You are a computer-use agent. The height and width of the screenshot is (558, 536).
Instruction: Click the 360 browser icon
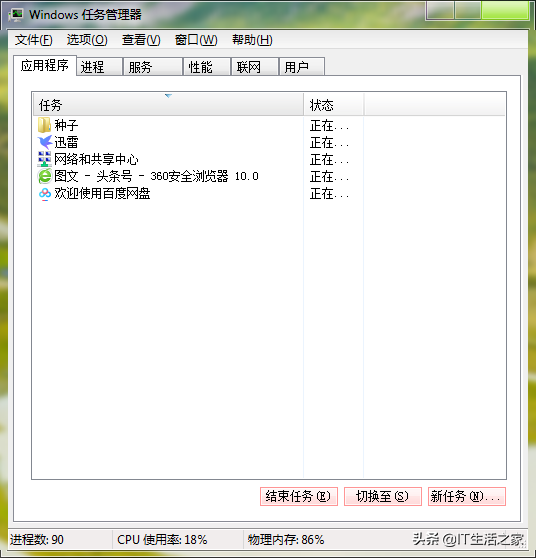coord(45,176)
